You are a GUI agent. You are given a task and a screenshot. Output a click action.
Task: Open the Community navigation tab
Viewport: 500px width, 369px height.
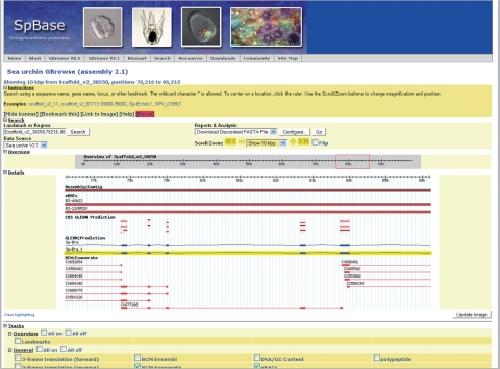pos(256,58)
